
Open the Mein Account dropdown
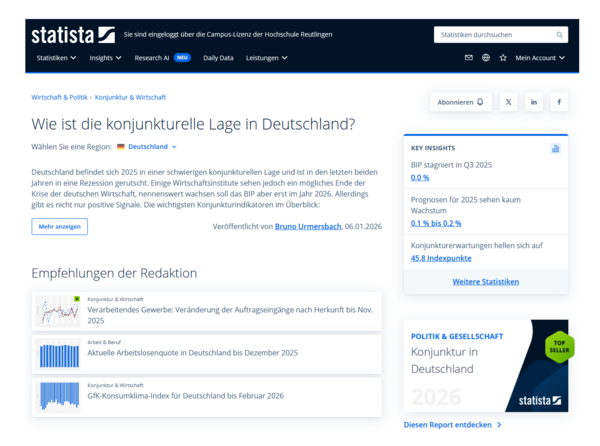click(x=539, y=58)
